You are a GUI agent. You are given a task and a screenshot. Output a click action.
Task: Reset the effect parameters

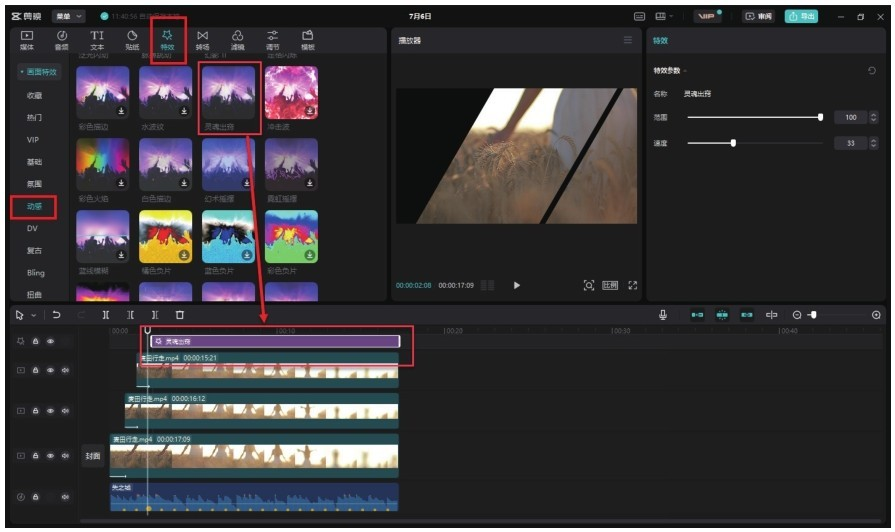click(872, 71)
